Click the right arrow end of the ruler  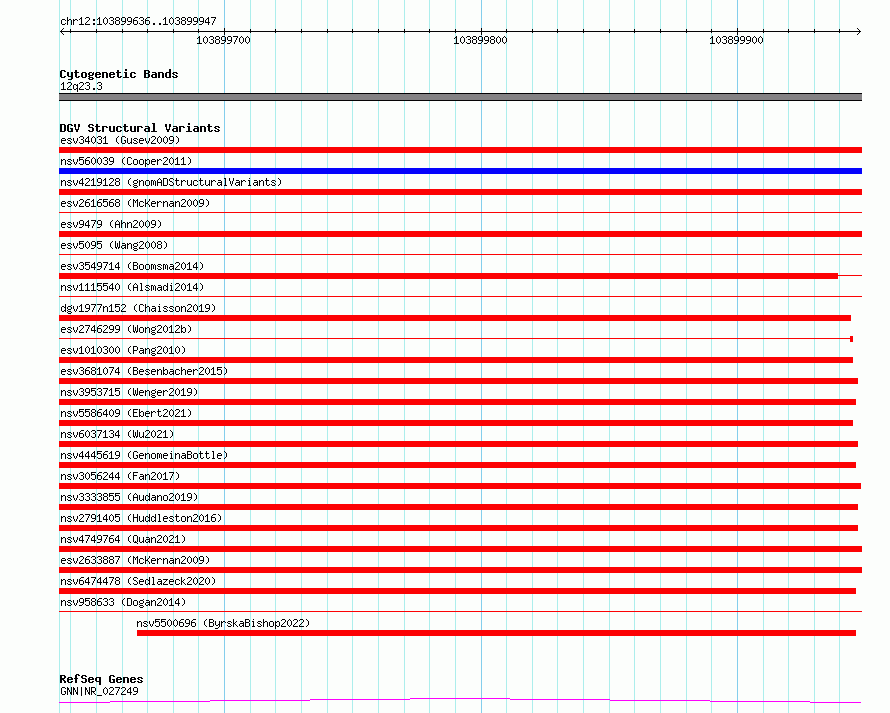pos(859,31)
